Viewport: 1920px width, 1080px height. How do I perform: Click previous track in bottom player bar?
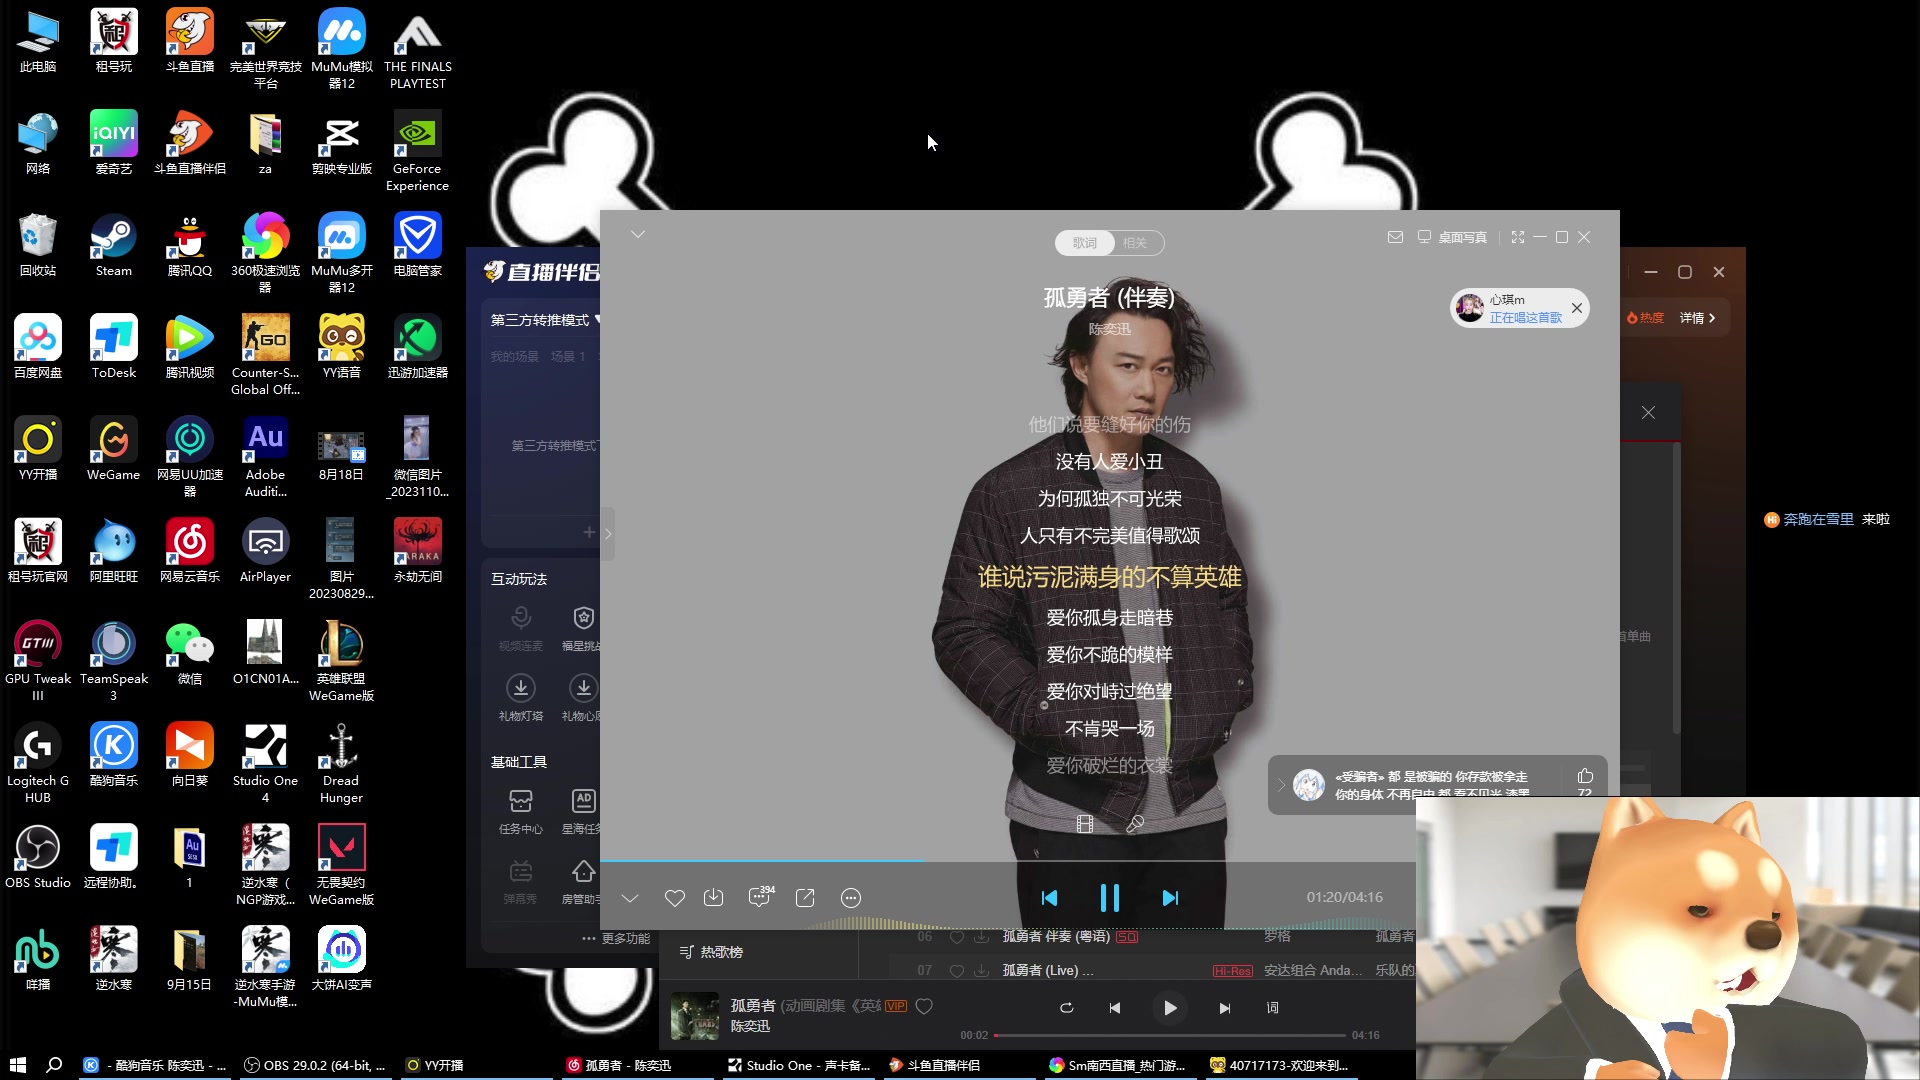[x=1115, y=1008]
